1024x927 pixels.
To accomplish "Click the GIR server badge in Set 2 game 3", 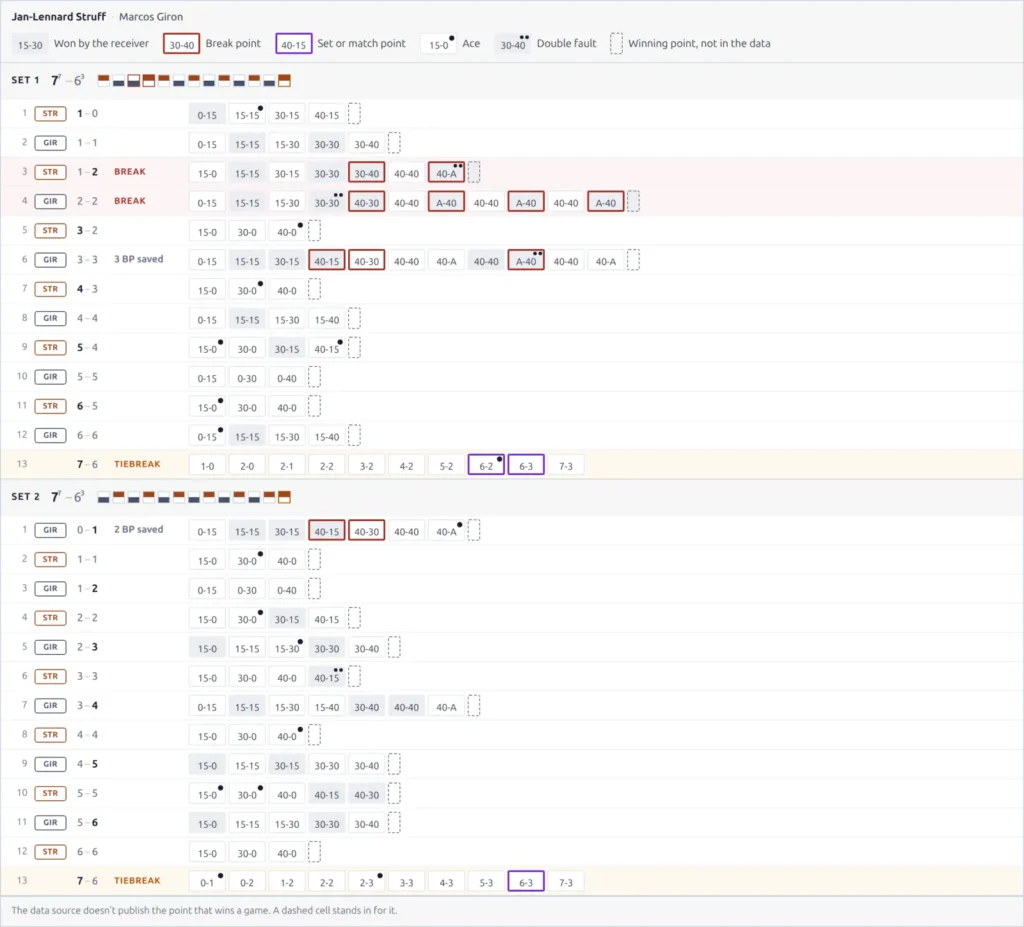I will click(50, 589).
